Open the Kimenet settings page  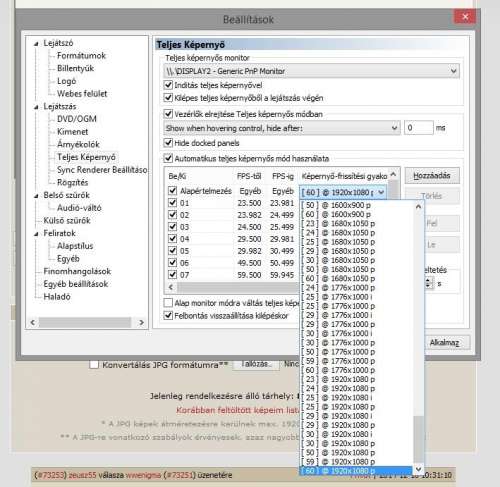72,132
